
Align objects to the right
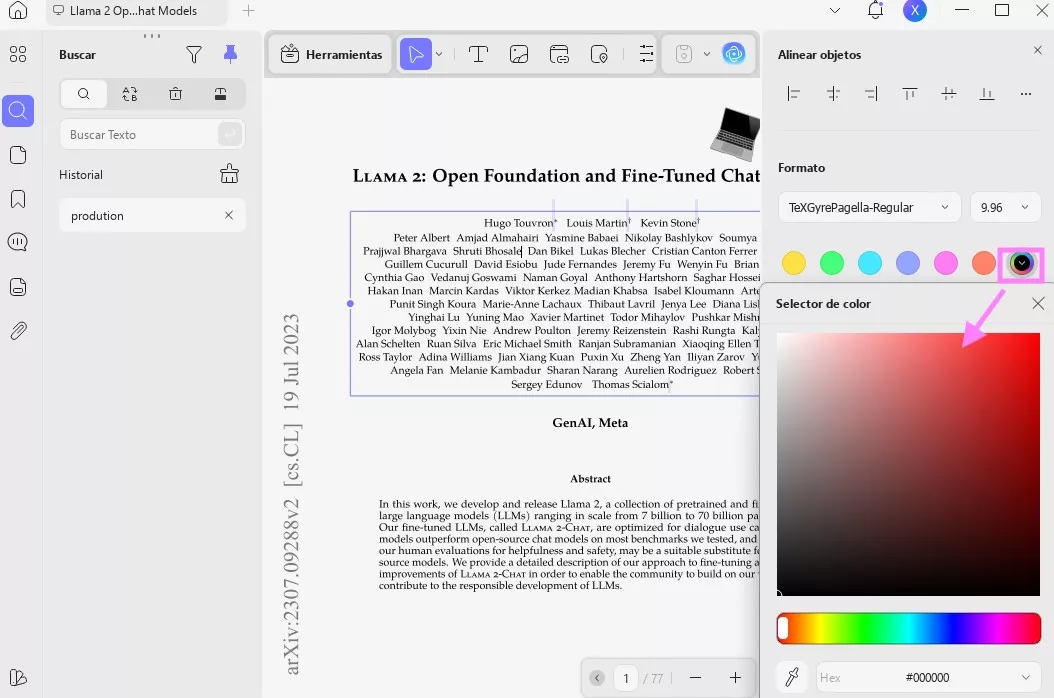871,94
